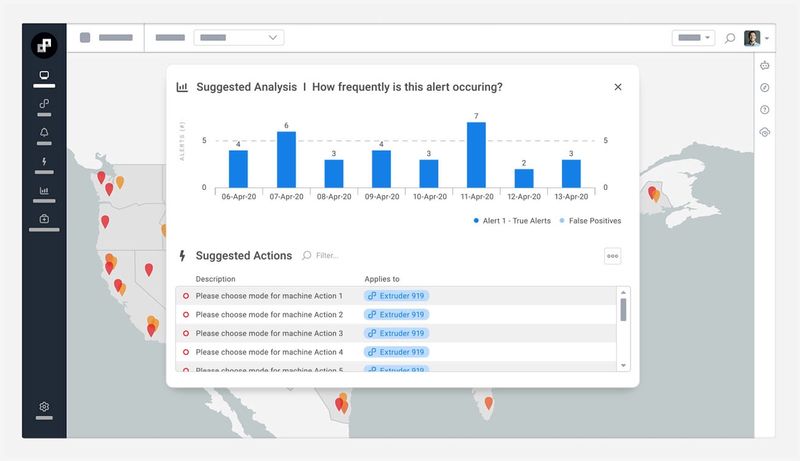The height and width of the screenshot is (461, 800).
Task: Click the app logo in sidebar
Action: [44, 45]
